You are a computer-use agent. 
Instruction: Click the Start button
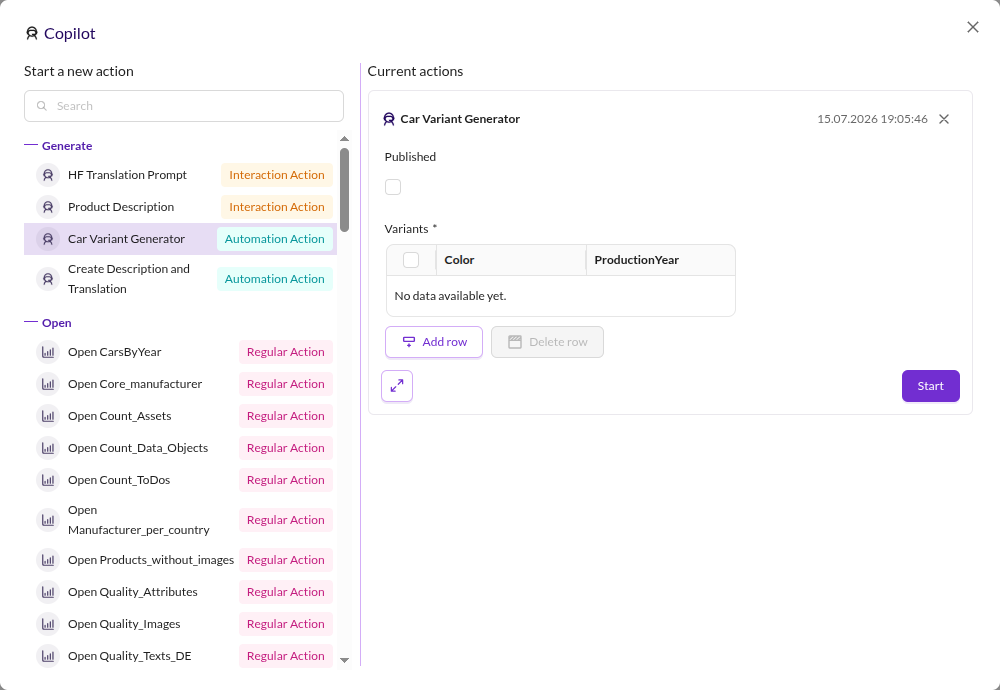[x=930, y=386]
